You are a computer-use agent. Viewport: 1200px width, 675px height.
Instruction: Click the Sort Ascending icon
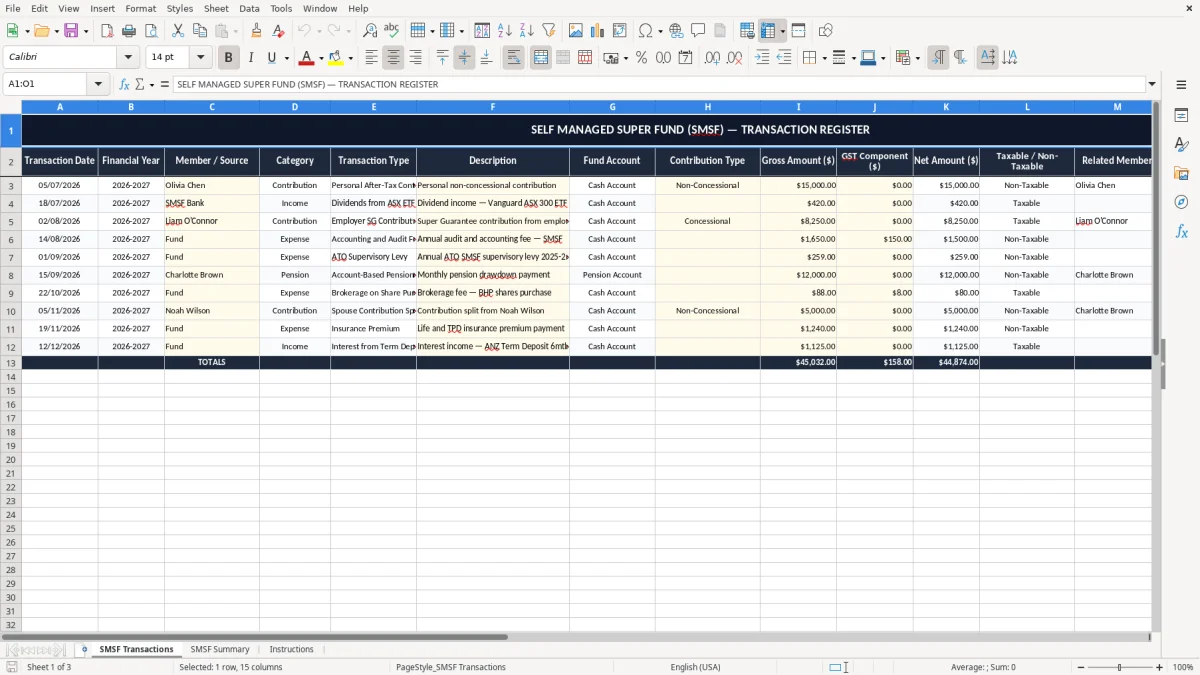click(504, 31)
